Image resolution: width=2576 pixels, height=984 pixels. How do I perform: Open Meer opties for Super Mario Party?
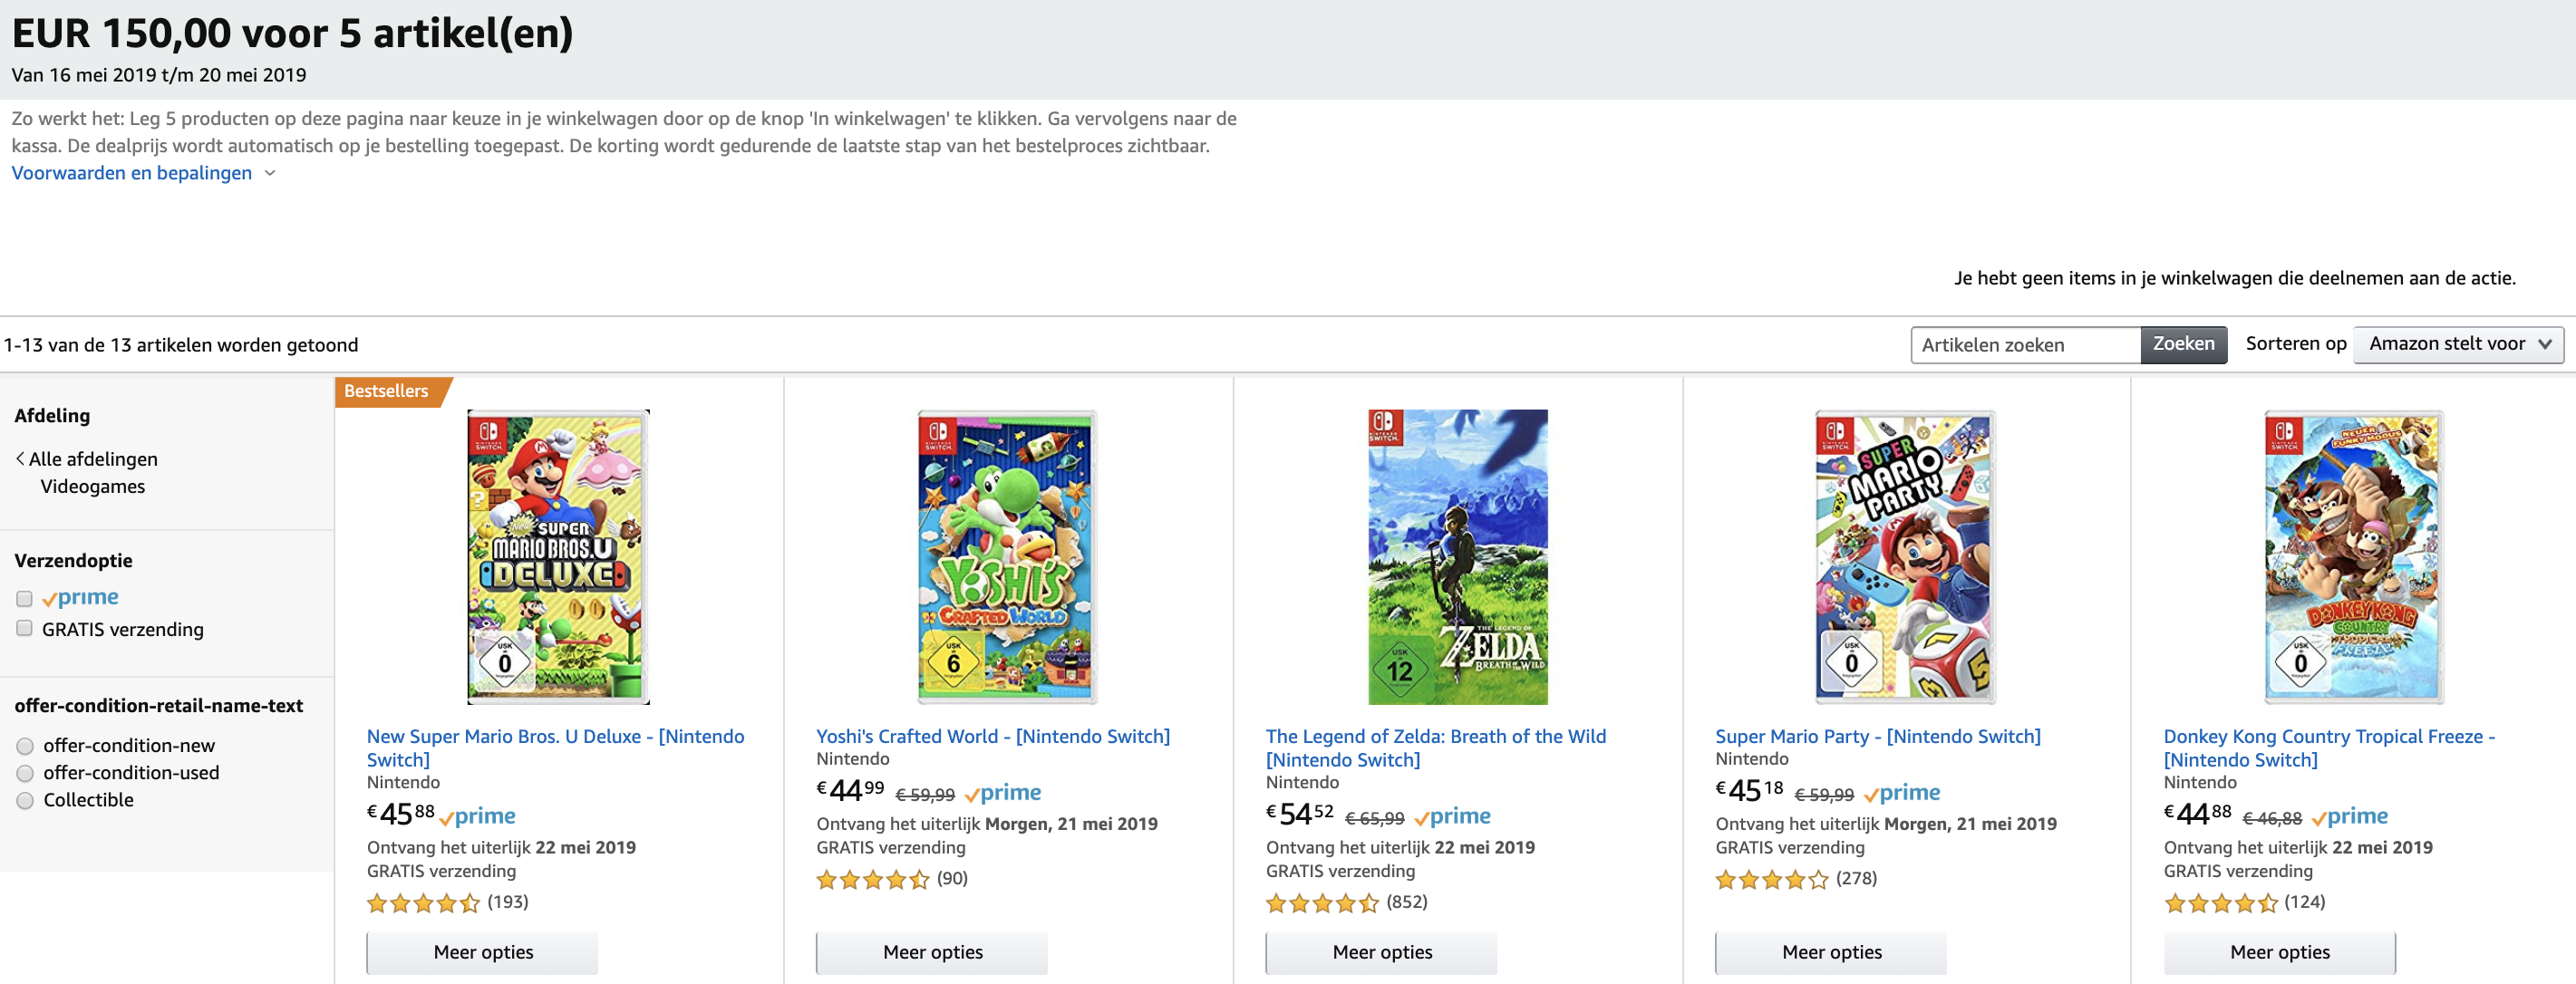1830,952
